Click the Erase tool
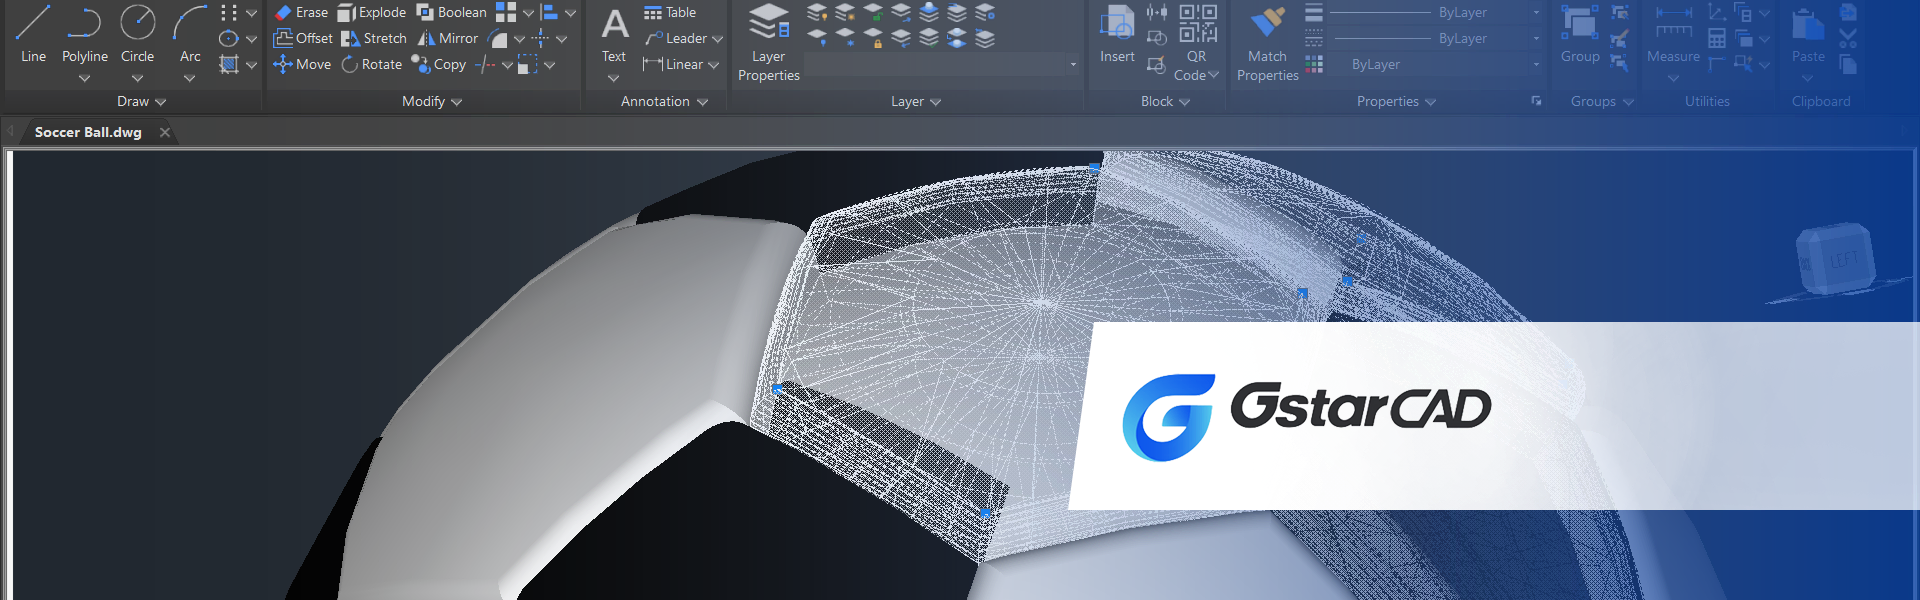The image size is (1920, 600). tap(301, 13)
